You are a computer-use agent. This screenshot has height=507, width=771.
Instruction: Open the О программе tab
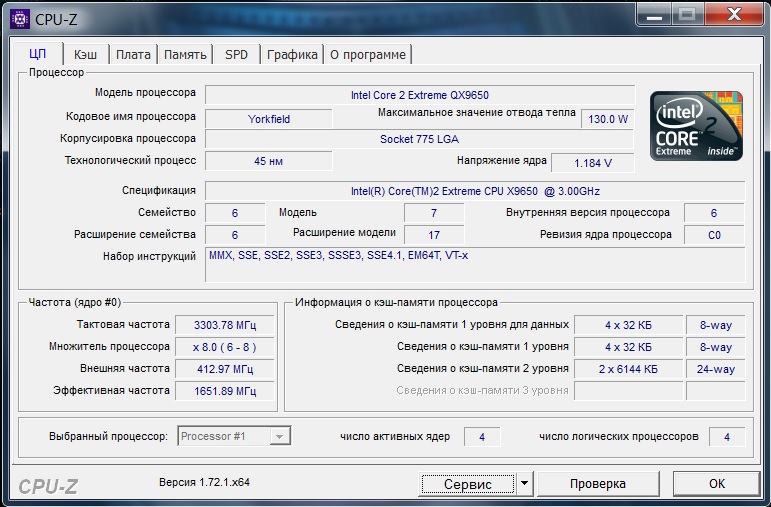(368, 55)
